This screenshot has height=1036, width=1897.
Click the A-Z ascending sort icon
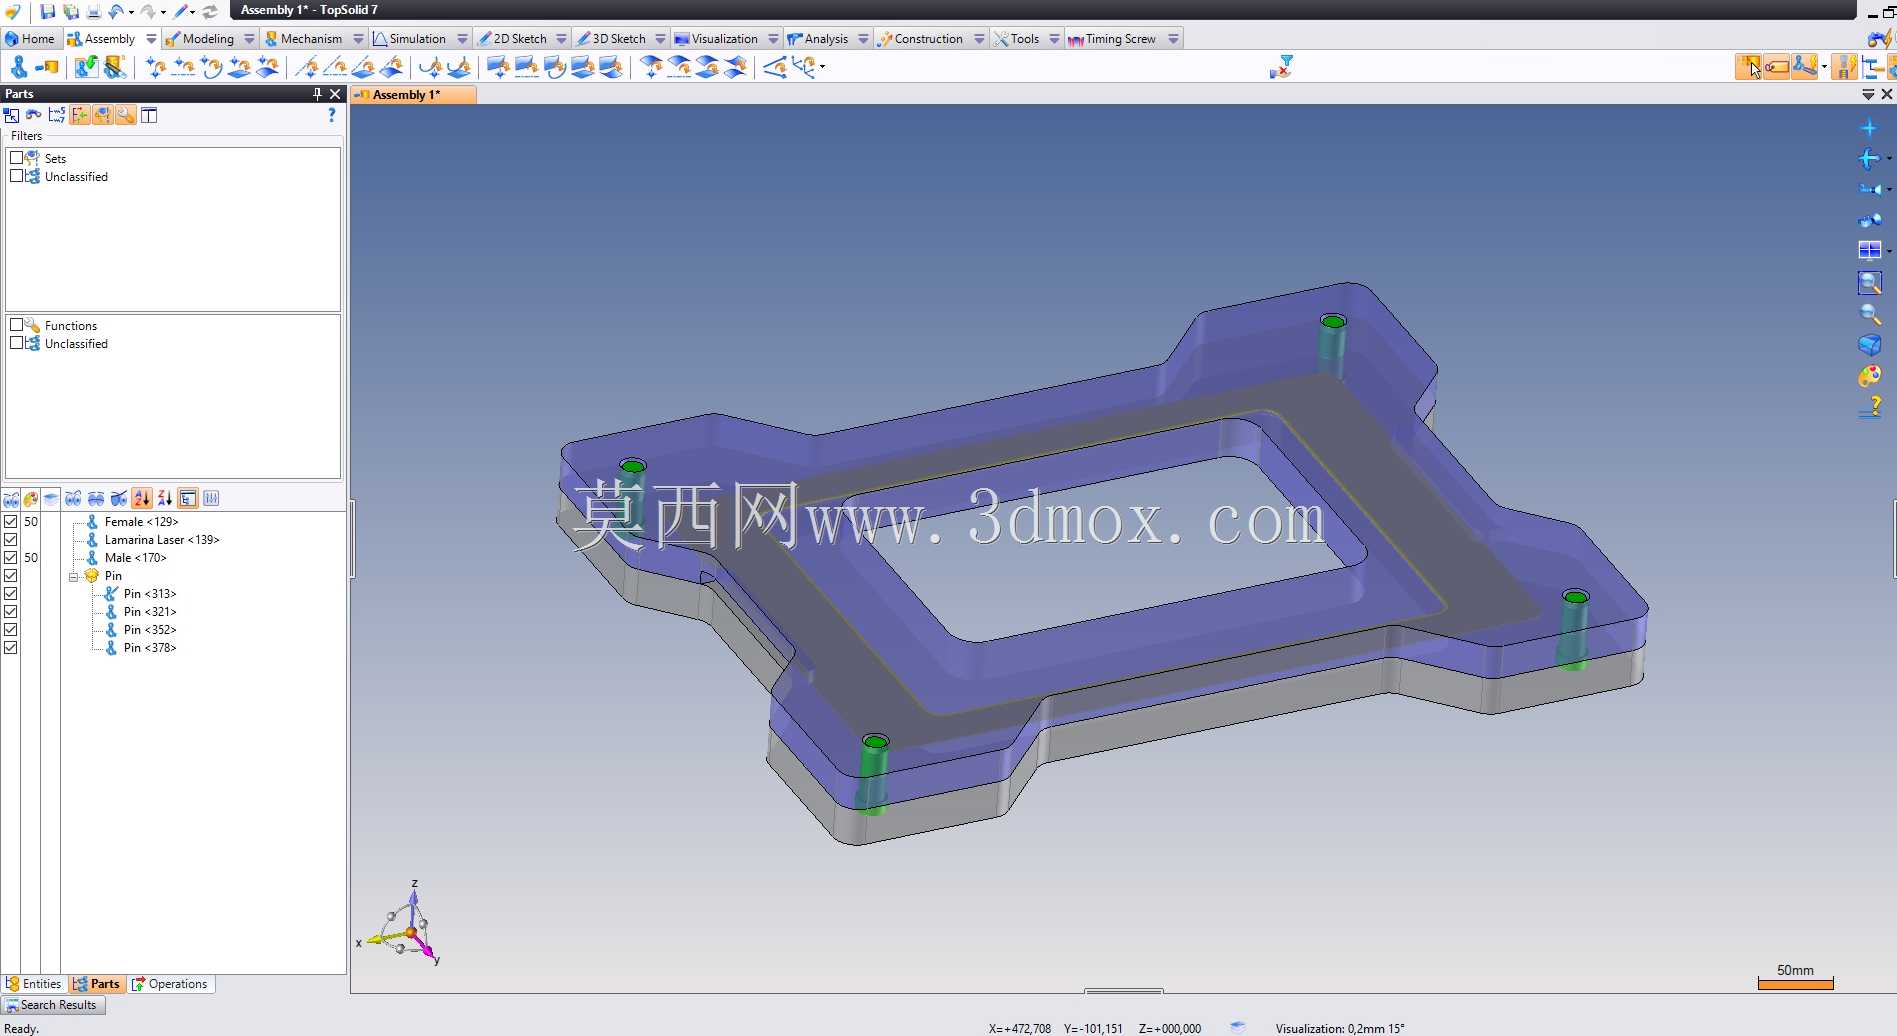[x=142, y=498]
